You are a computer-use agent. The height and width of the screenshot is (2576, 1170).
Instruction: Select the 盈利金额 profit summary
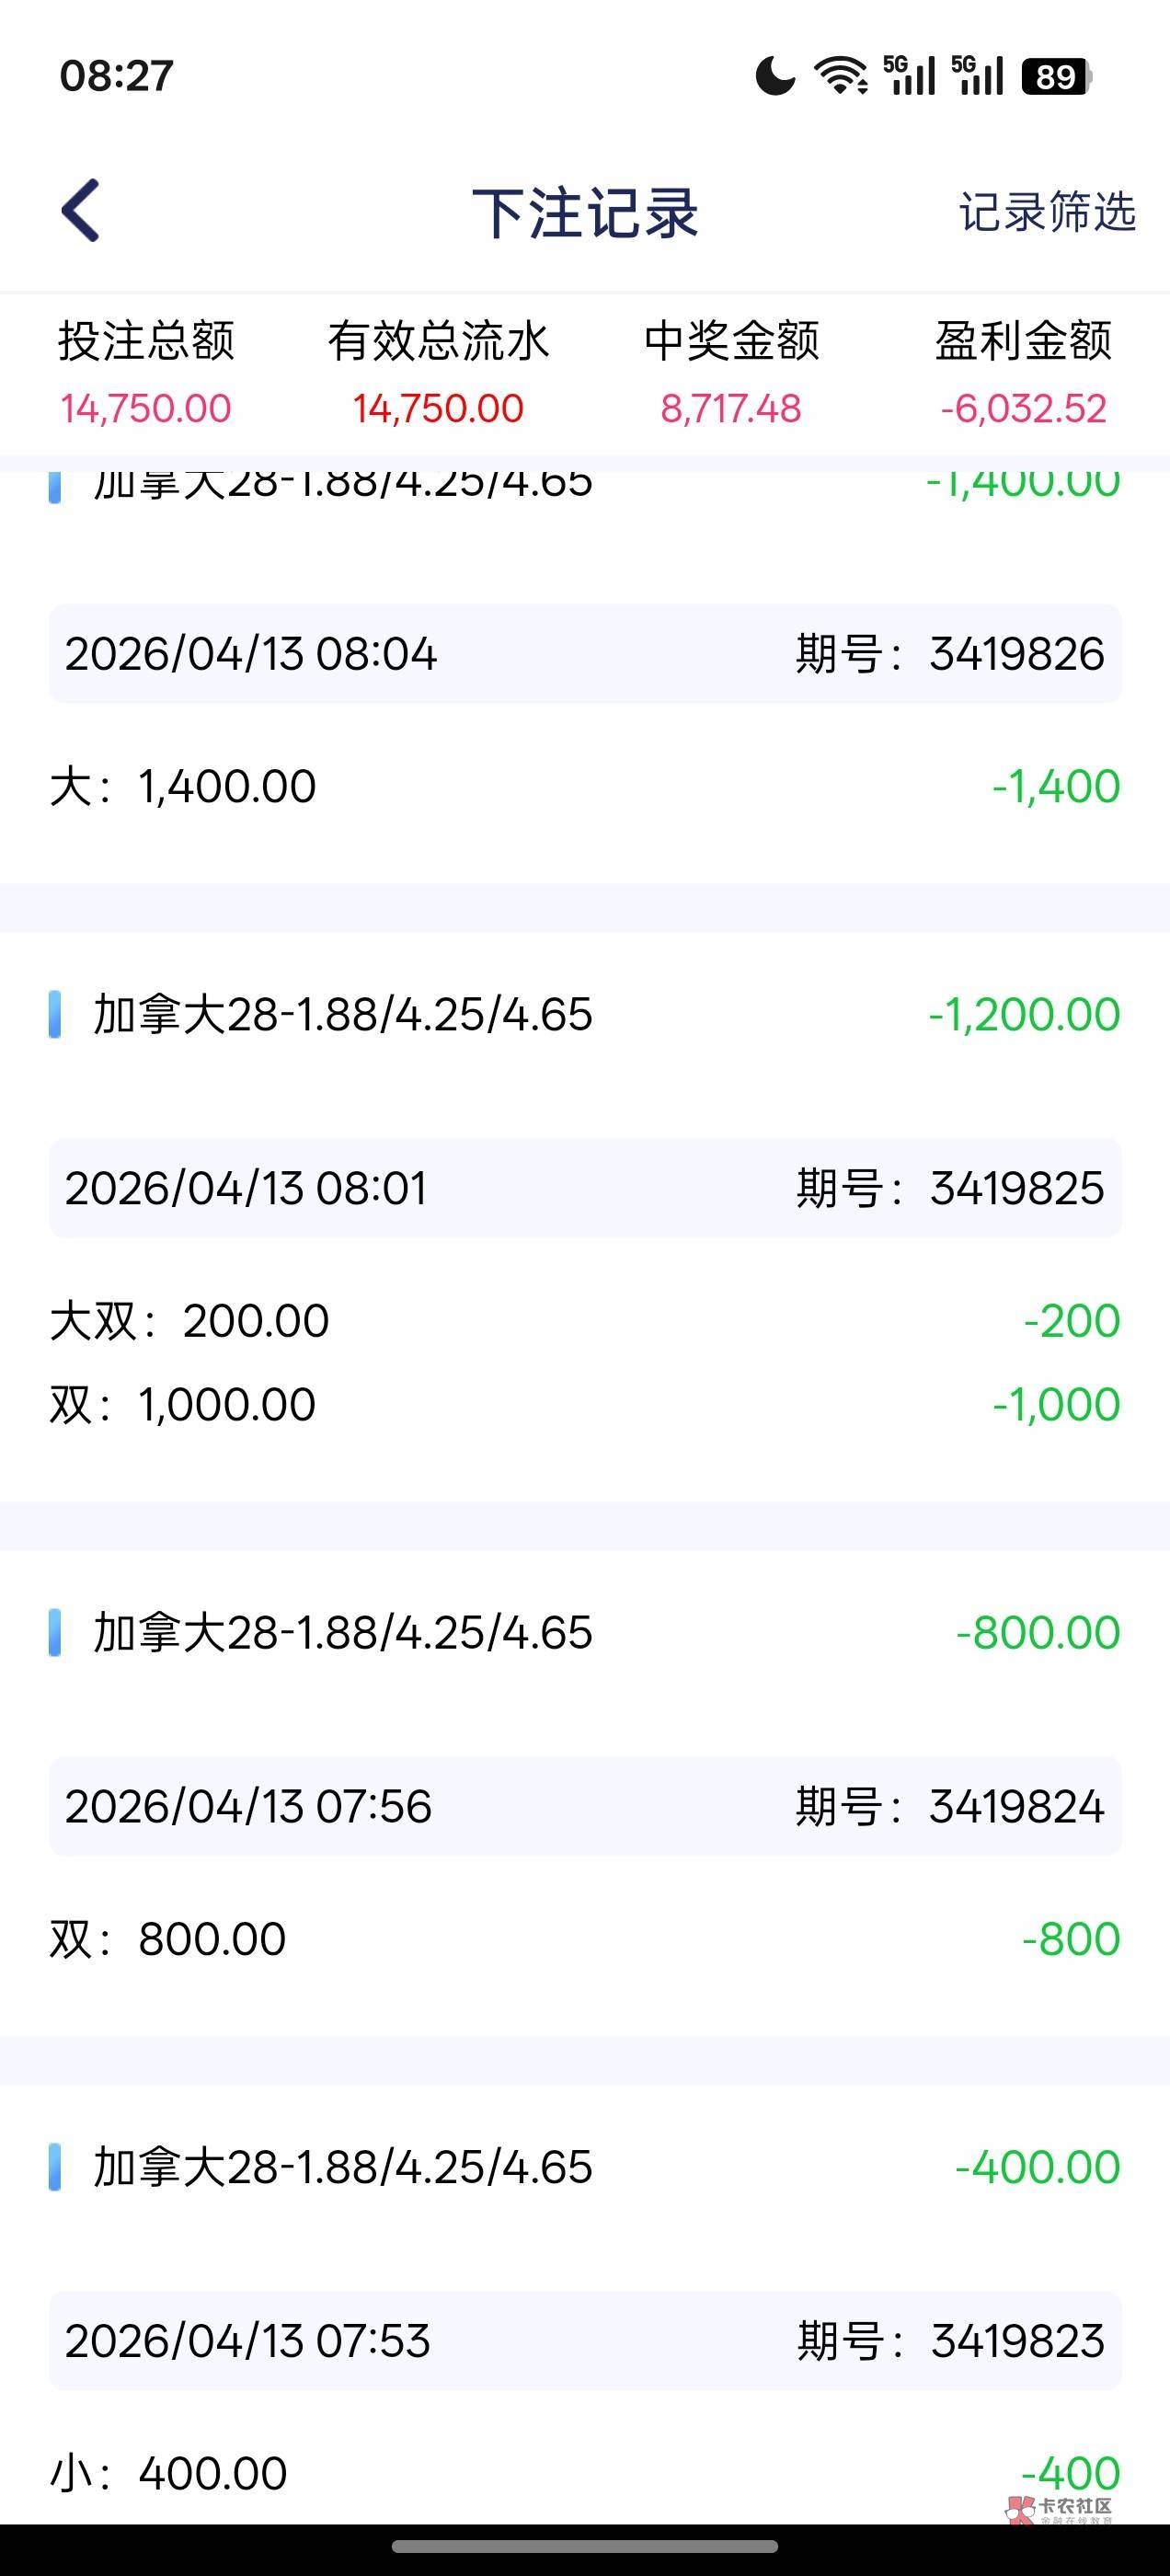(1023, 372)
